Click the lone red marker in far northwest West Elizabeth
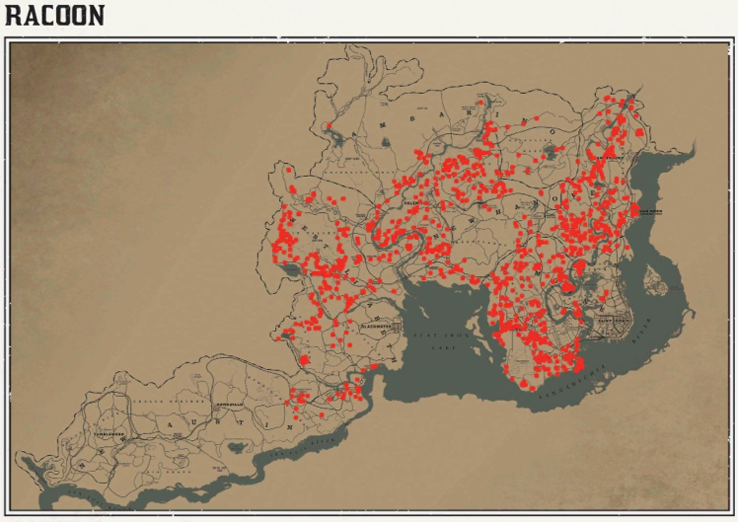Screen dimensions: 738x522 (x=288, y=170)
